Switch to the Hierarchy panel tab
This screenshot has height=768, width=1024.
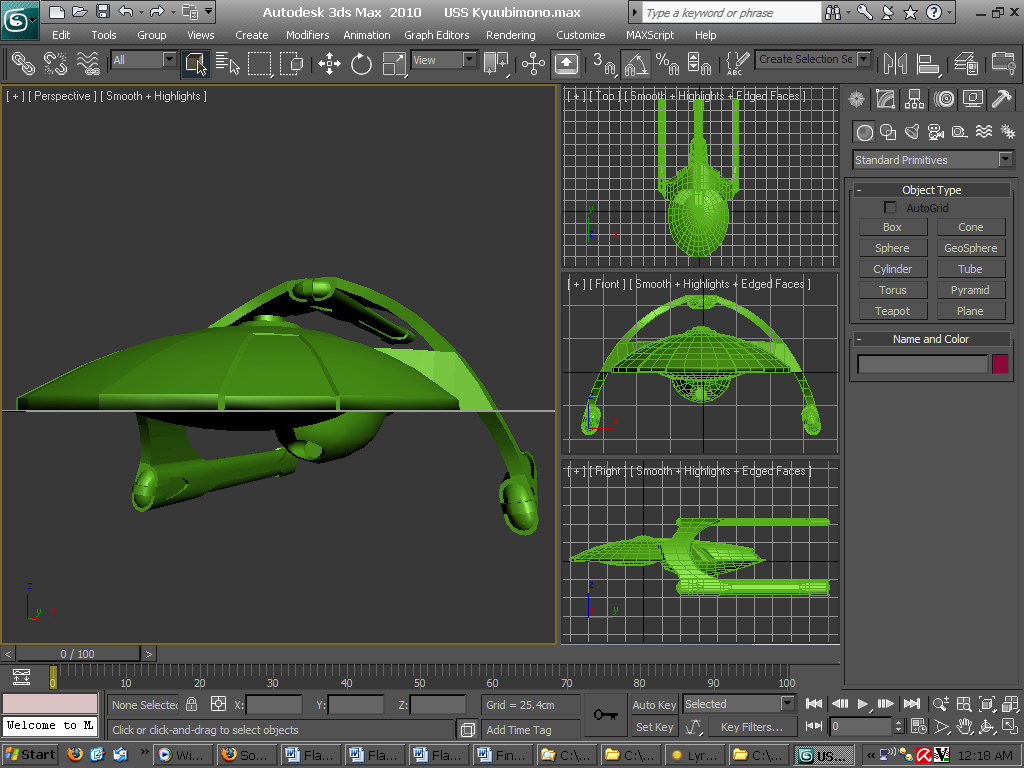coord(914,99)
